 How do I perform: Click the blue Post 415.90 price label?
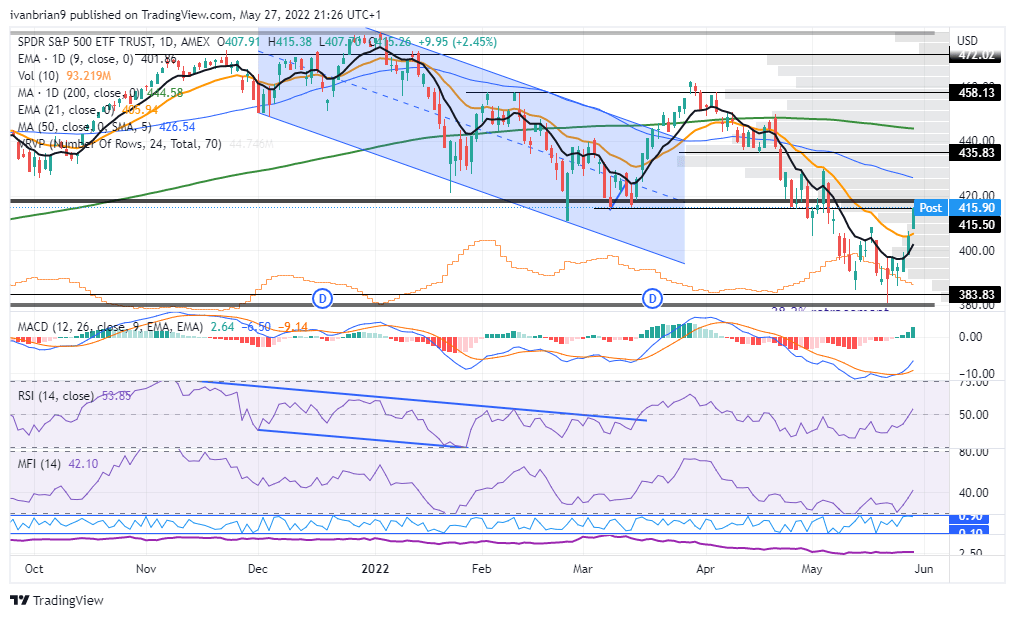957,208
